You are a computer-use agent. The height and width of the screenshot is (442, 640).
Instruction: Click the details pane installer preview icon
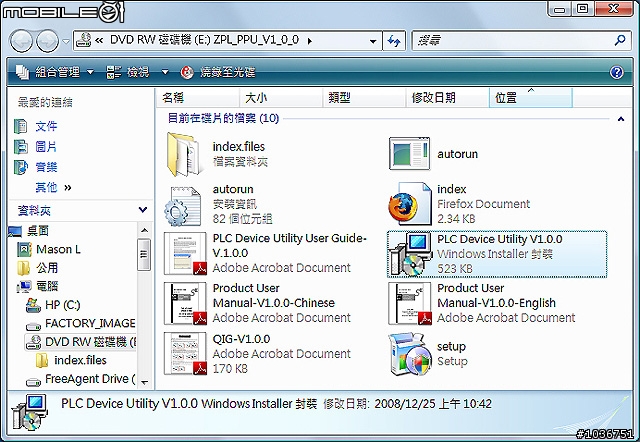(29, 412)
